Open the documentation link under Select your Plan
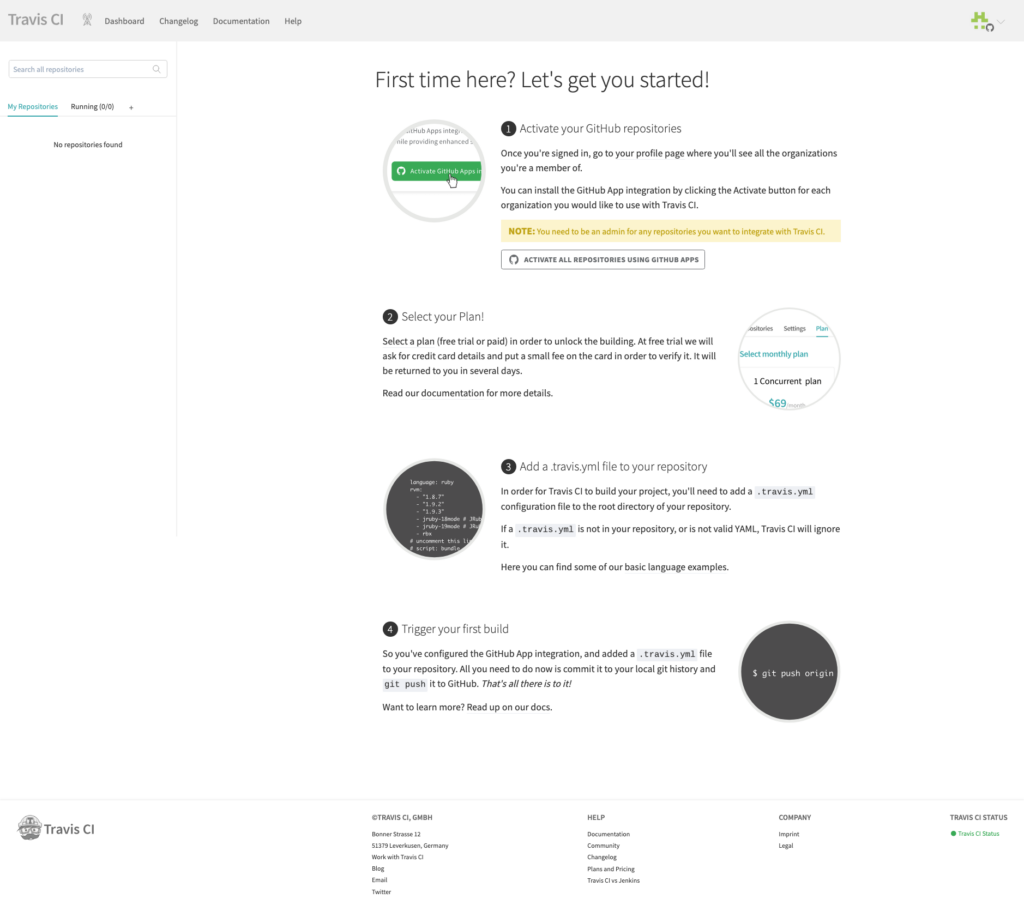This screenshot has height=905, width=1024. [x=454, y=393]
